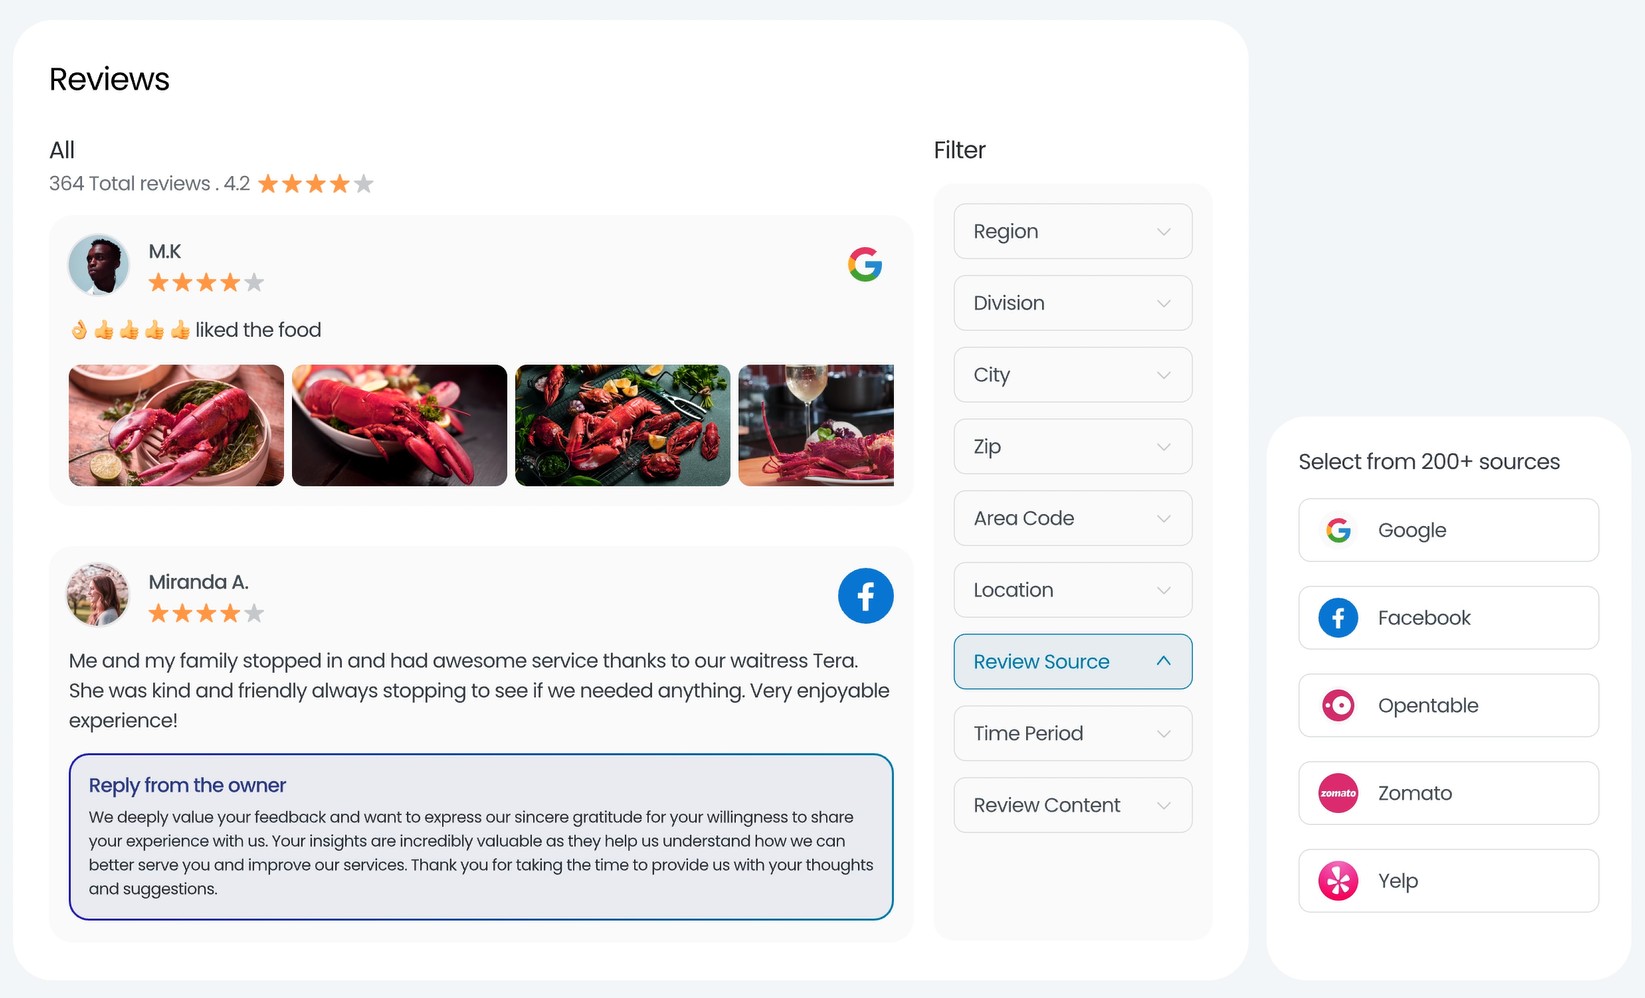Select the Opentable source option
This screenshot has width=1645, height=998.
click(x=1448, y=706)
